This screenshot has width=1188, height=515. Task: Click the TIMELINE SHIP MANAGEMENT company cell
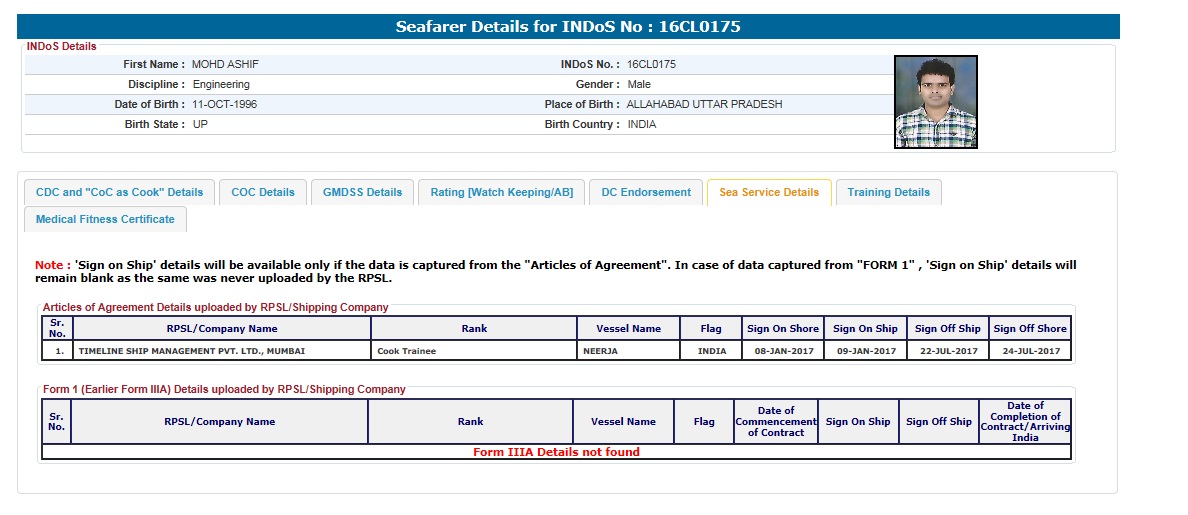tap(191, 351)
